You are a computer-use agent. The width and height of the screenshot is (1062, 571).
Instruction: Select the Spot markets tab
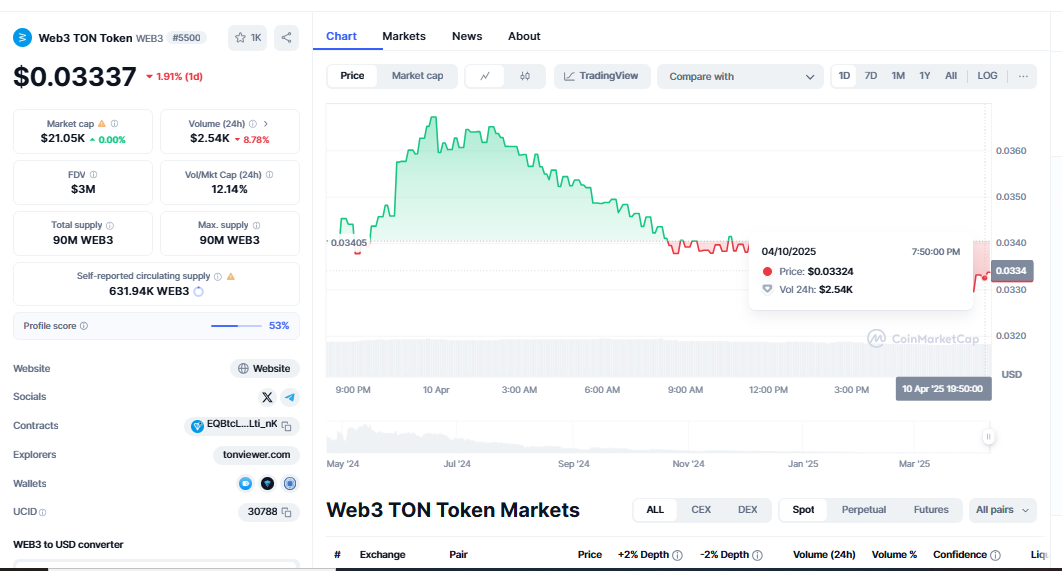click(803, 510)
